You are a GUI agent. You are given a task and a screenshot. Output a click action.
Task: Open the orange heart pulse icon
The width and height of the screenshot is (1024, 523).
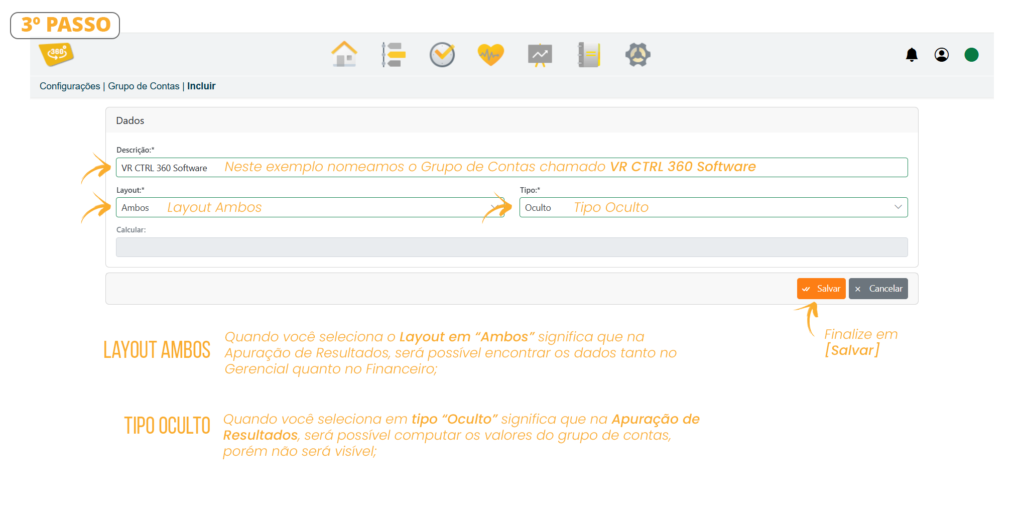click(490, 55)
